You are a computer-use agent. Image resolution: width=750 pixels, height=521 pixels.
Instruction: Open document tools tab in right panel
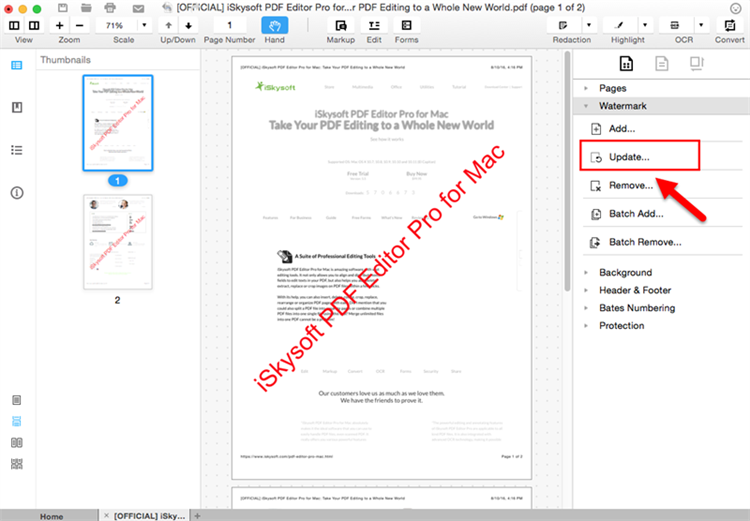pyautogui.click(x=626, y=63)
